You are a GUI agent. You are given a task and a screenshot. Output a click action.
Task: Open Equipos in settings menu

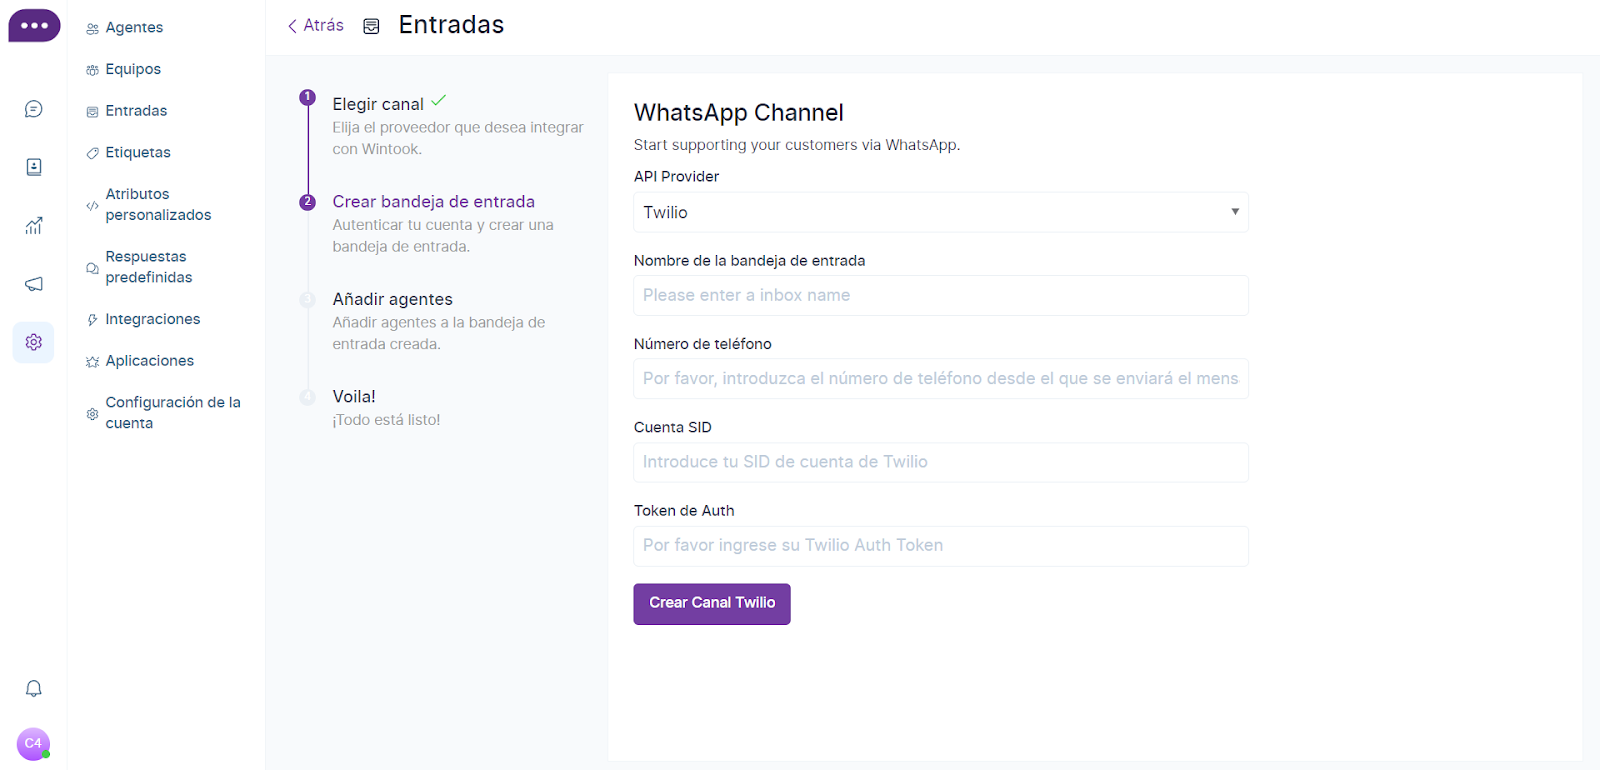tap(133, 69)
